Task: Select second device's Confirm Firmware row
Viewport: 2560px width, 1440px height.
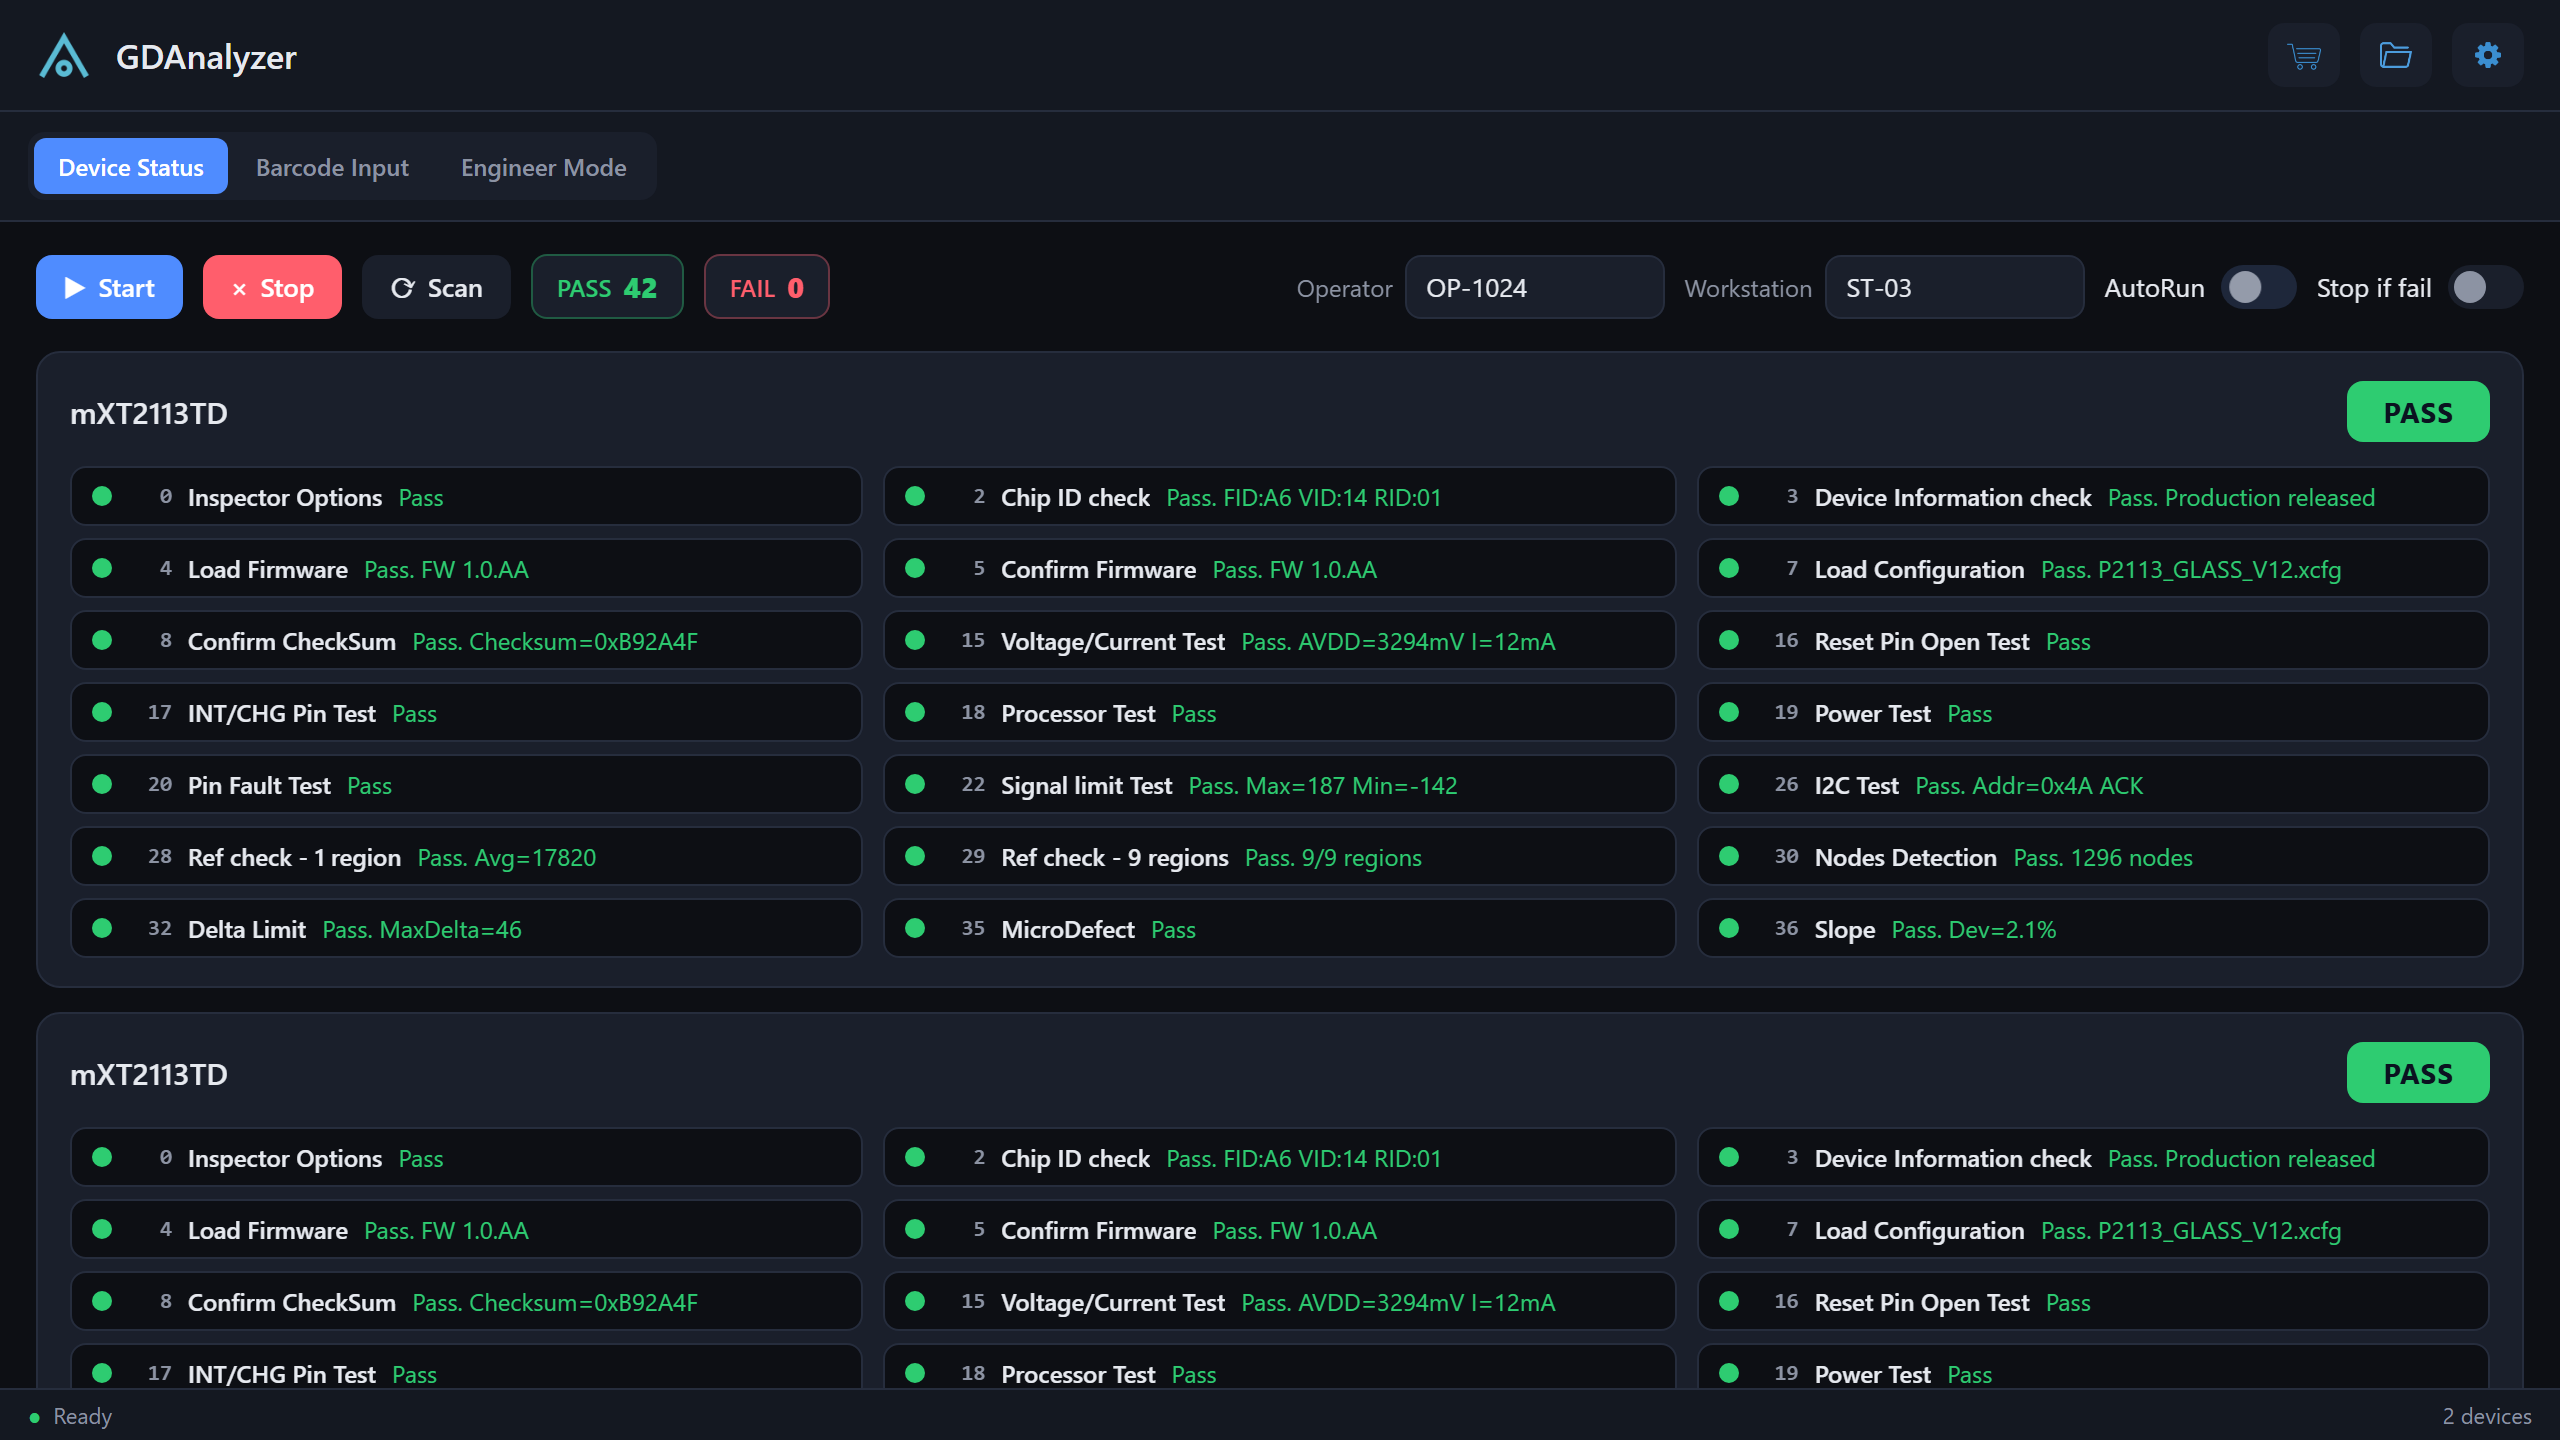Action: [1279, 1230]
